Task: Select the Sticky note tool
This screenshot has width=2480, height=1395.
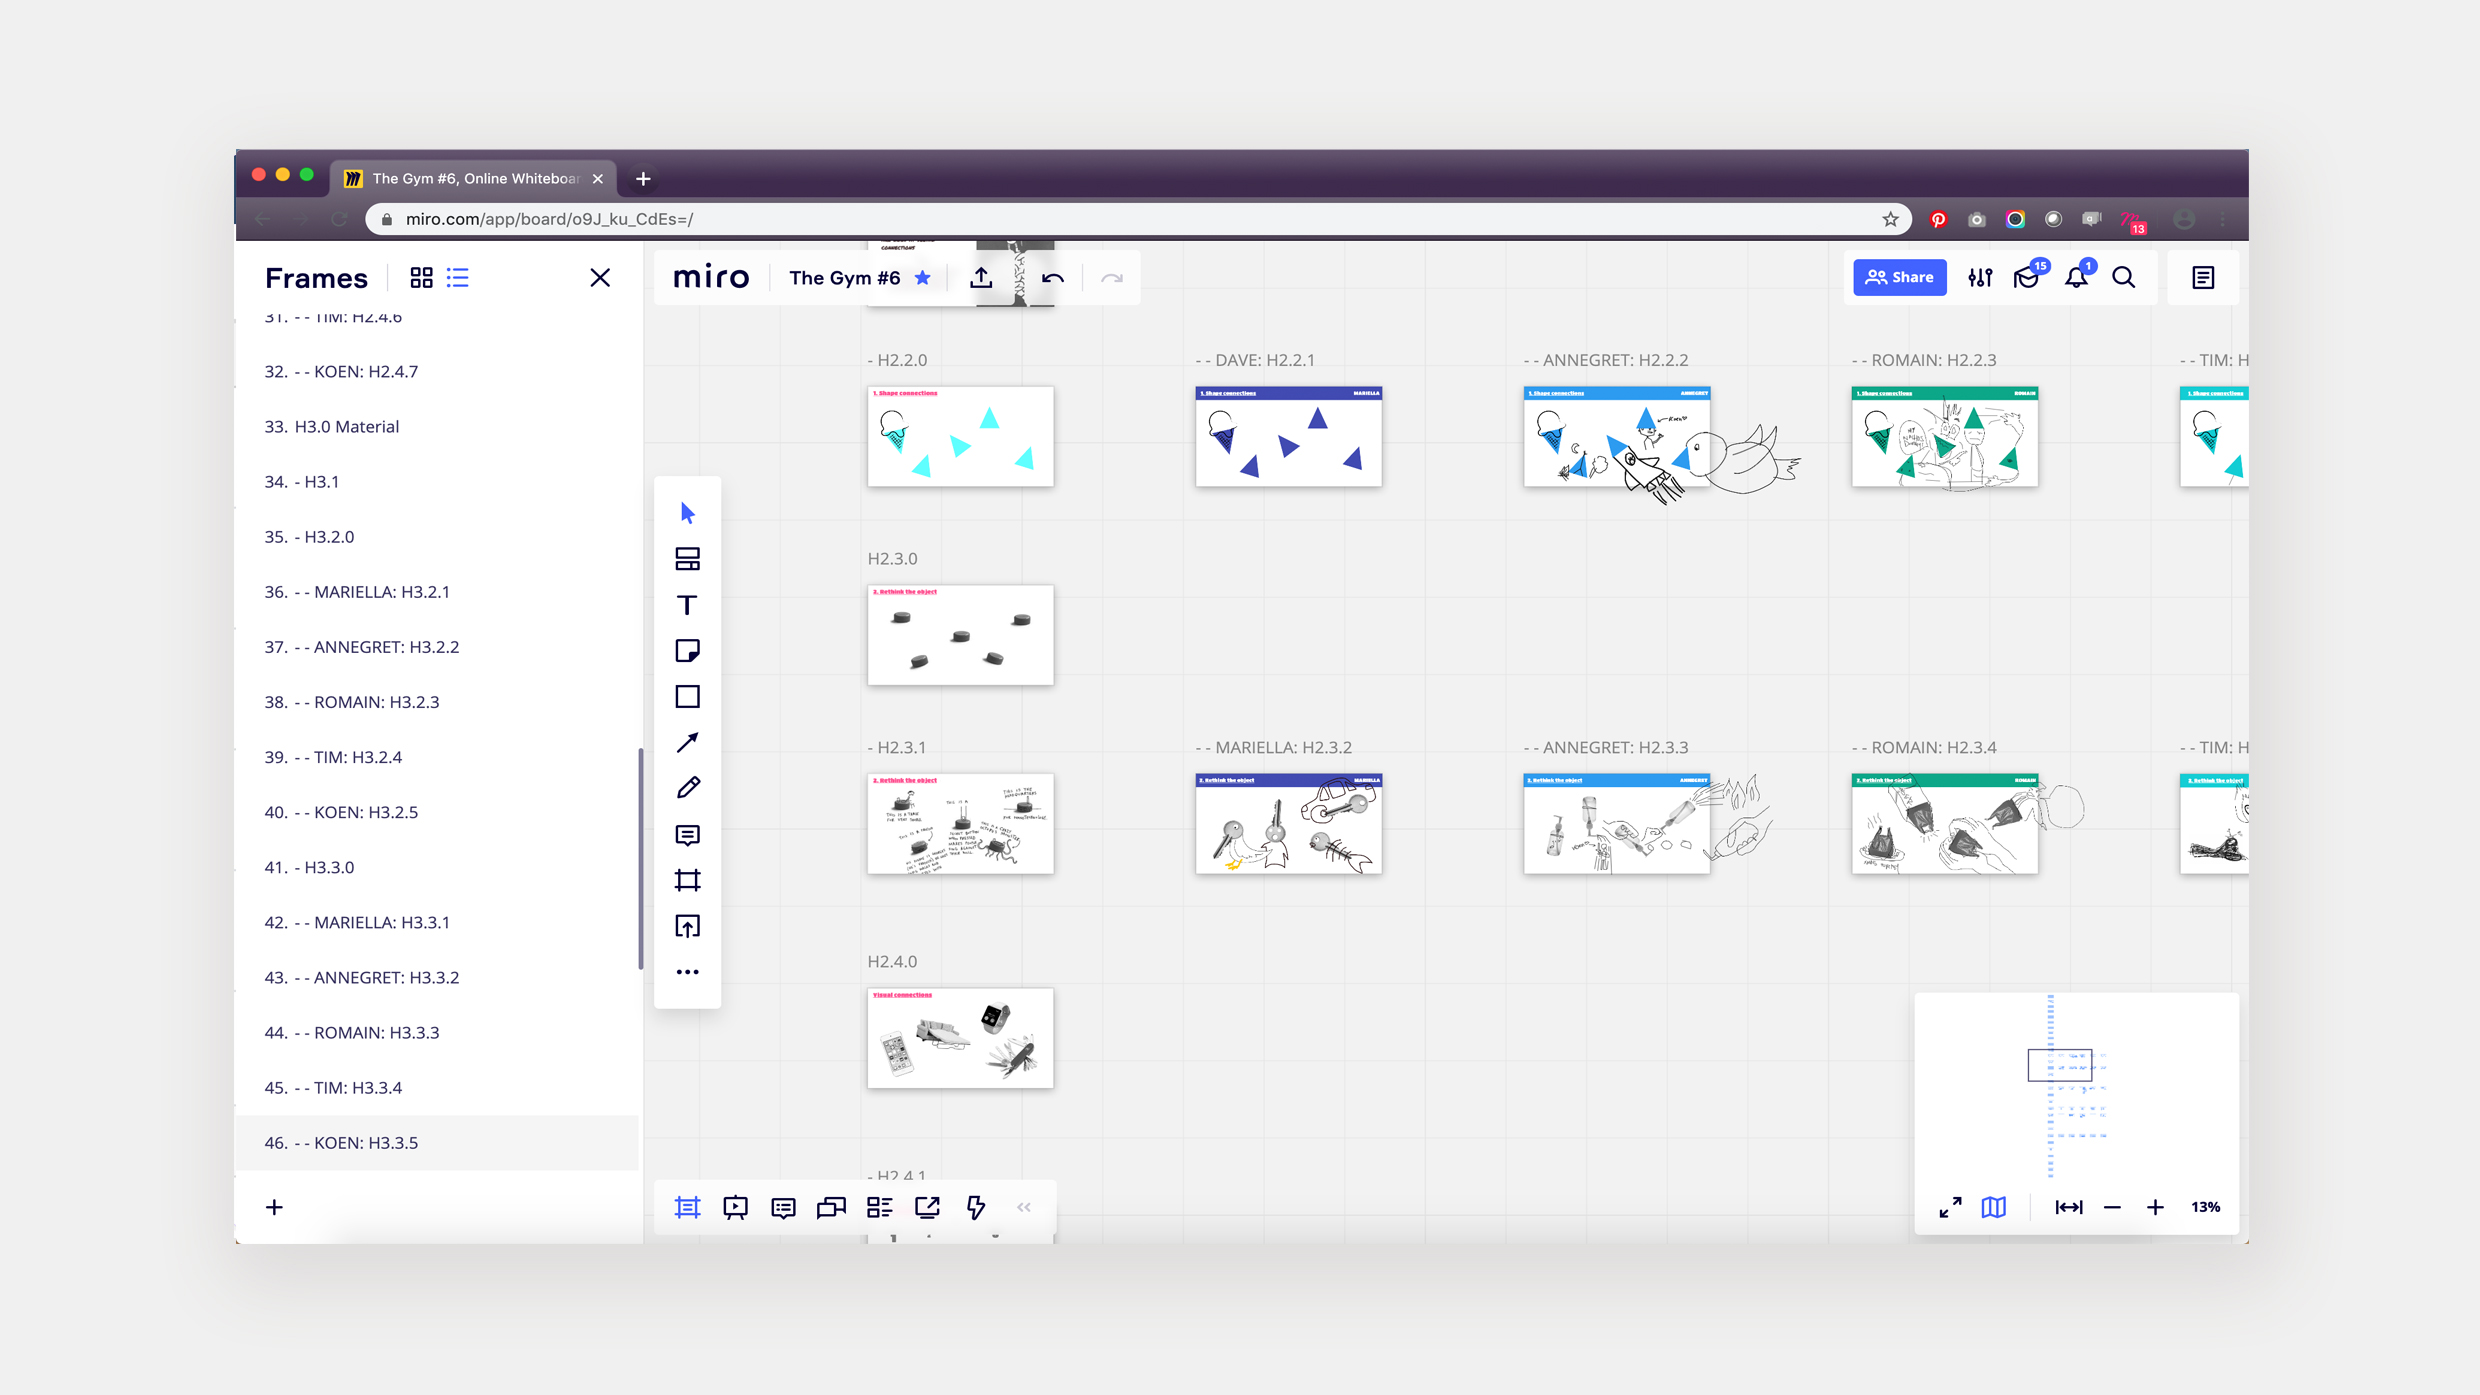Action: pos(687,651)
